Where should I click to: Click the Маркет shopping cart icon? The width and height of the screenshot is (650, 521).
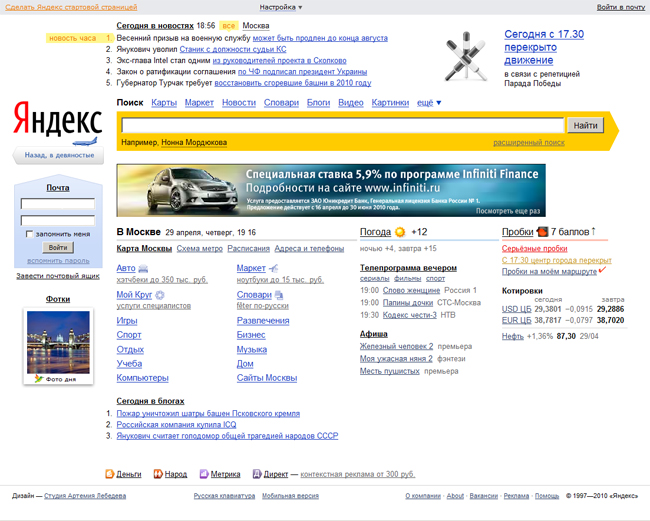click(x=274, y=269)
